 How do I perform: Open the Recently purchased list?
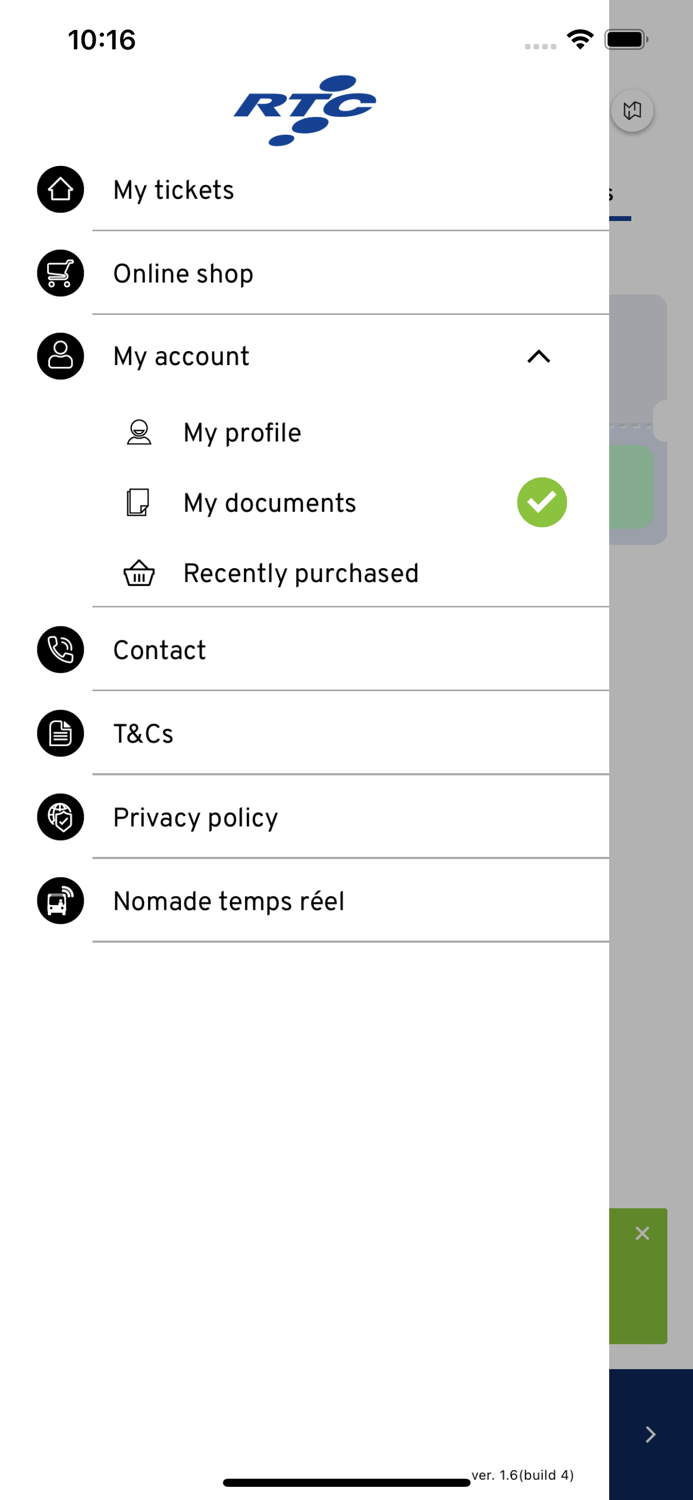(301, 574)
